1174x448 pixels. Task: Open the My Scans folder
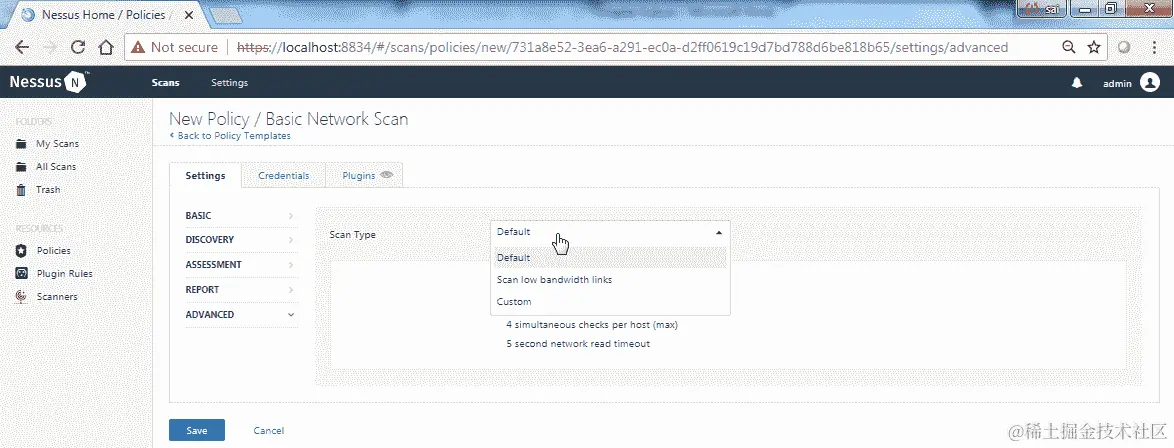point(57,144)
